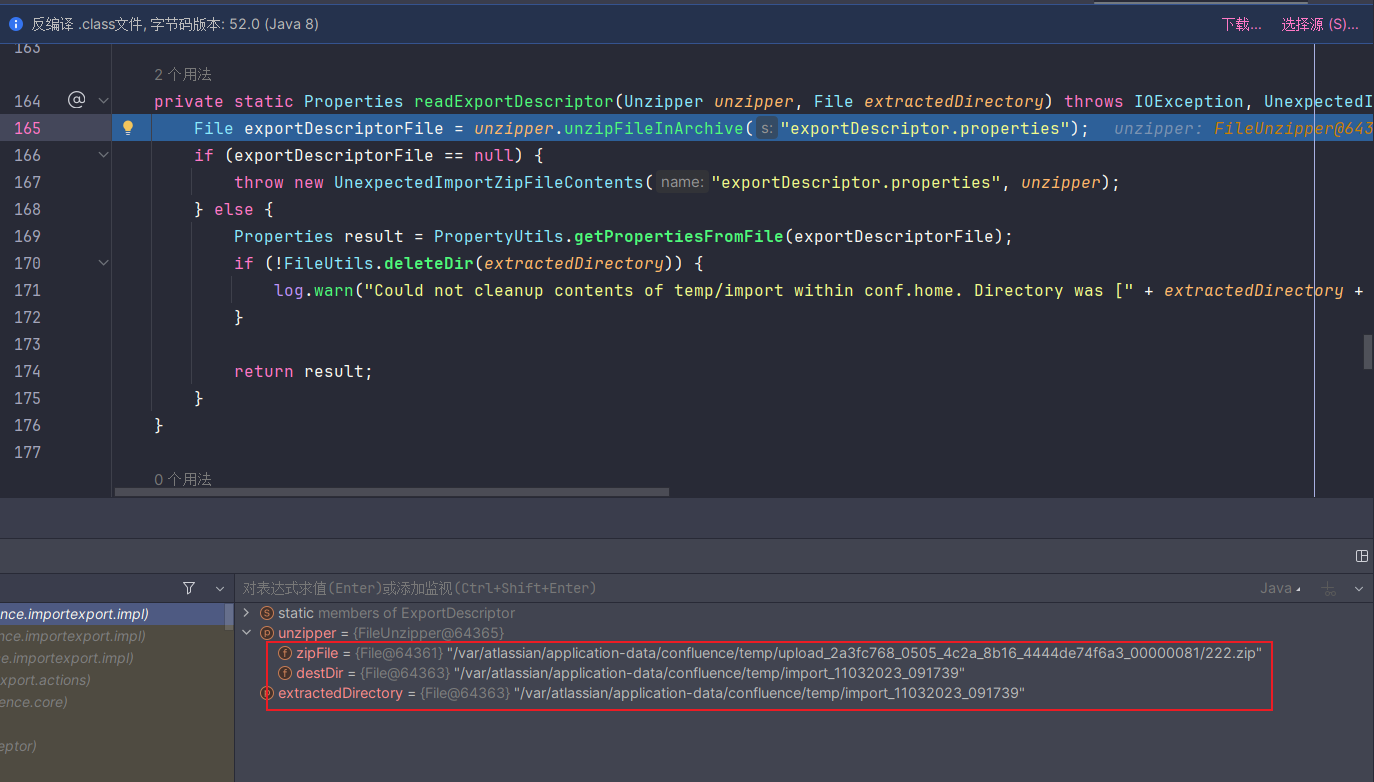Screen dimensions: 1374x782
Task: Click 'return result;' on line 174
Action: pyautogui.click(x=303, y=371)
